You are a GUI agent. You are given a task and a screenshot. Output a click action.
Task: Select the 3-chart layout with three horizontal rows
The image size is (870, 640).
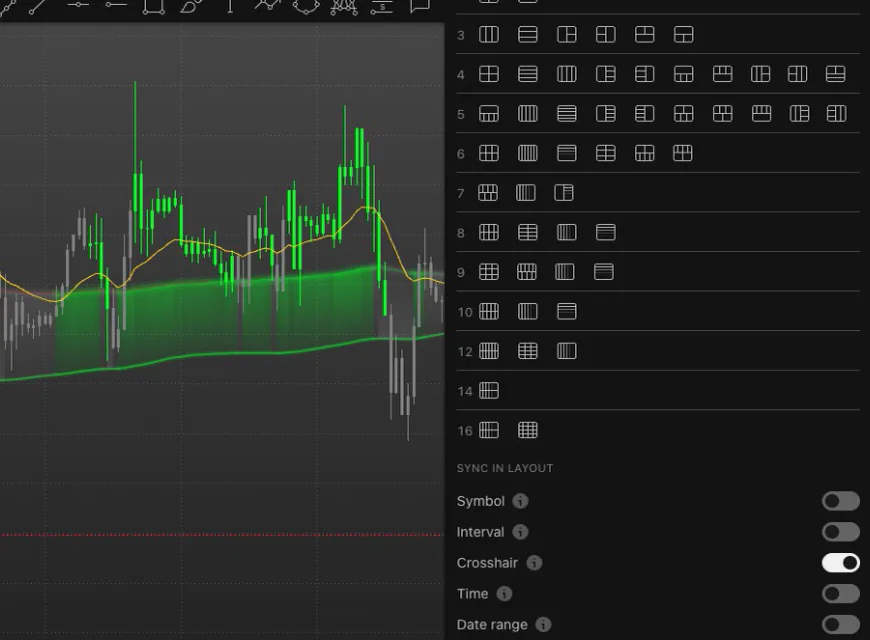pyautogui.click(x=528, y=34)
